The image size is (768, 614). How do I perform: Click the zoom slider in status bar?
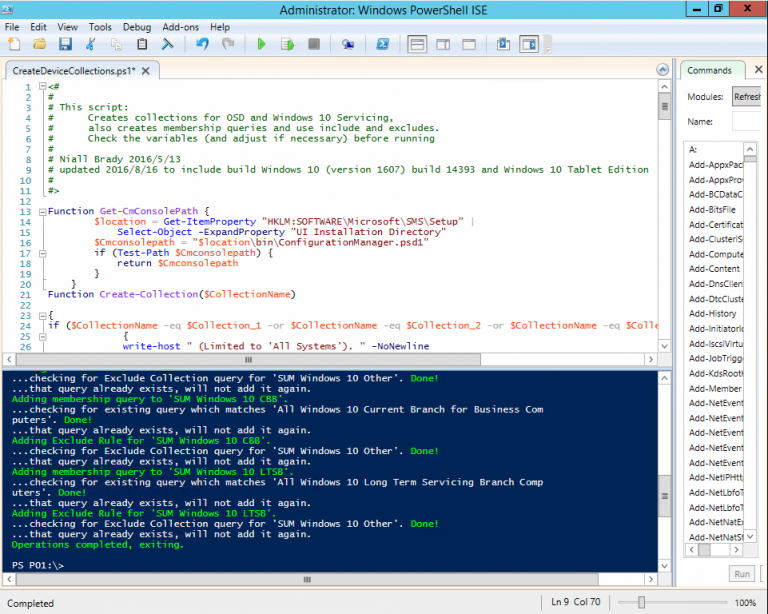coord(640,603)
